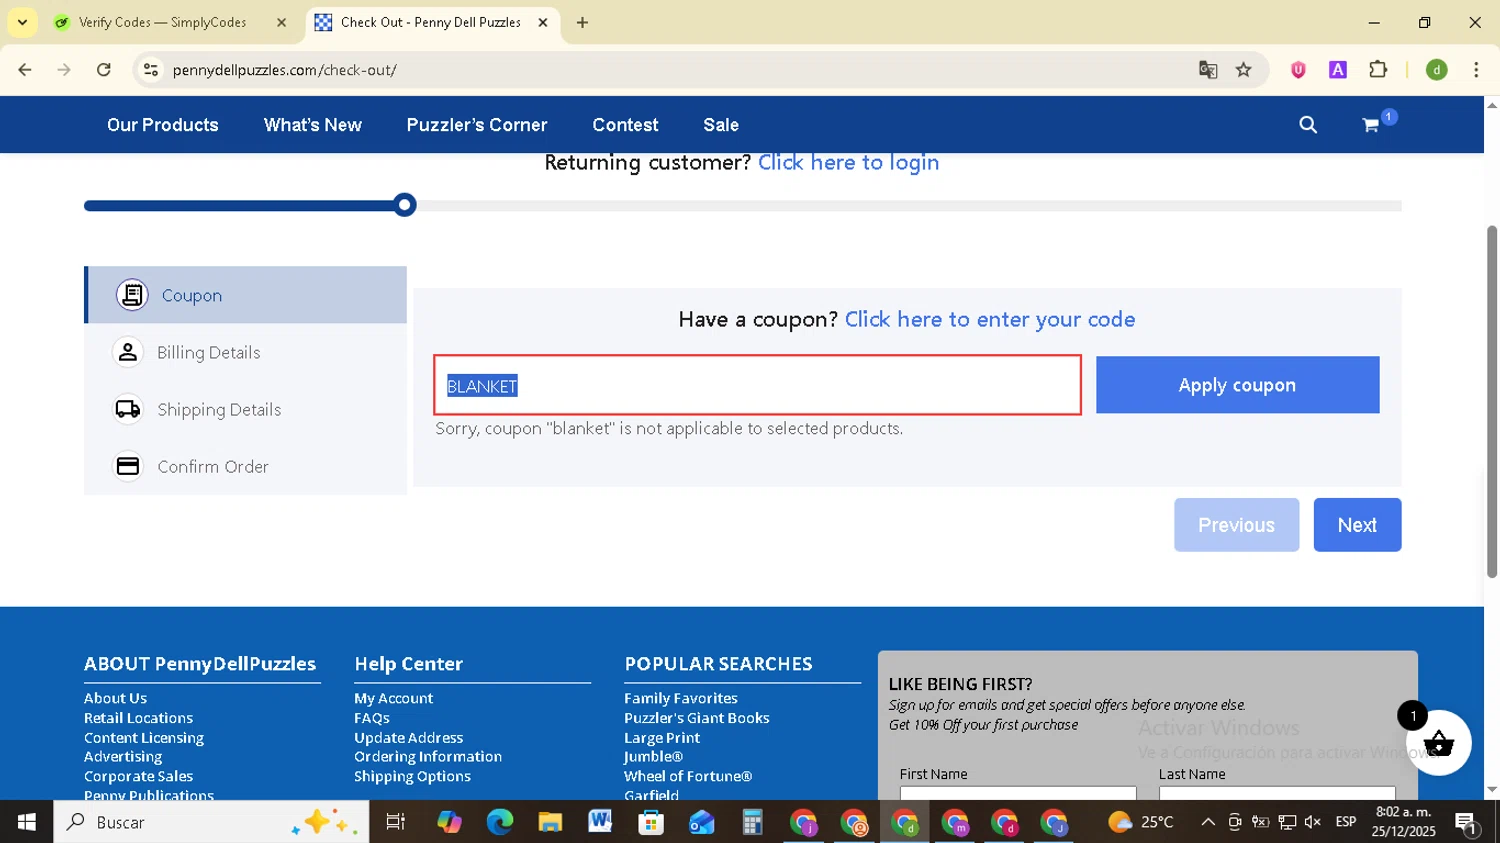Open Sale menu item
The height and width of the screenshot is (843, 1500).
721,125
